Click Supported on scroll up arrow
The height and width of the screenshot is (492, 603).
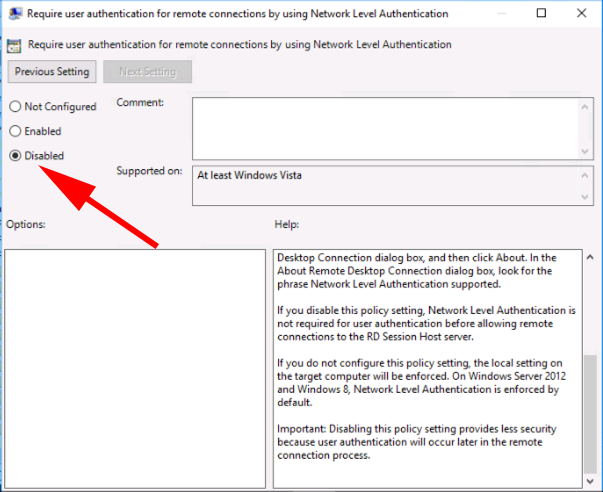[x=585, y=175]
